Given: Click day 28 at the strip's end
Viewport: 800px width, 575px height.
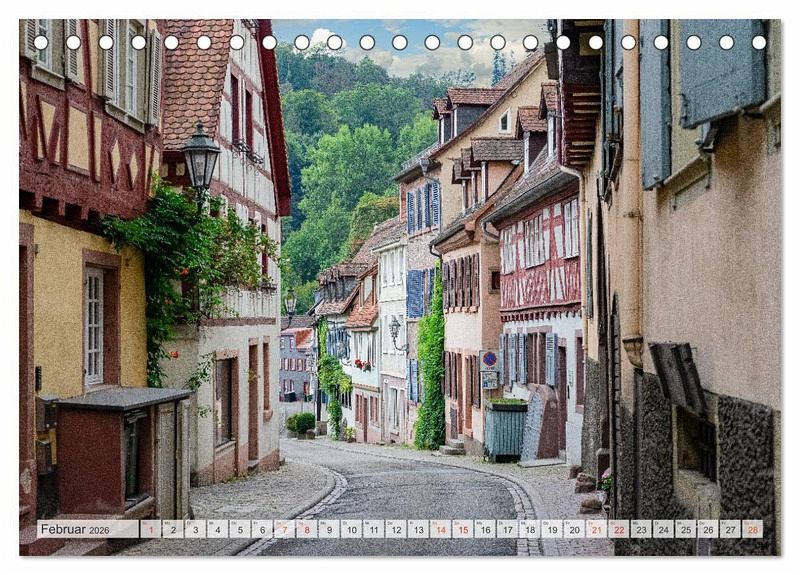Looking at the screenshot, I should pos(752,529).
